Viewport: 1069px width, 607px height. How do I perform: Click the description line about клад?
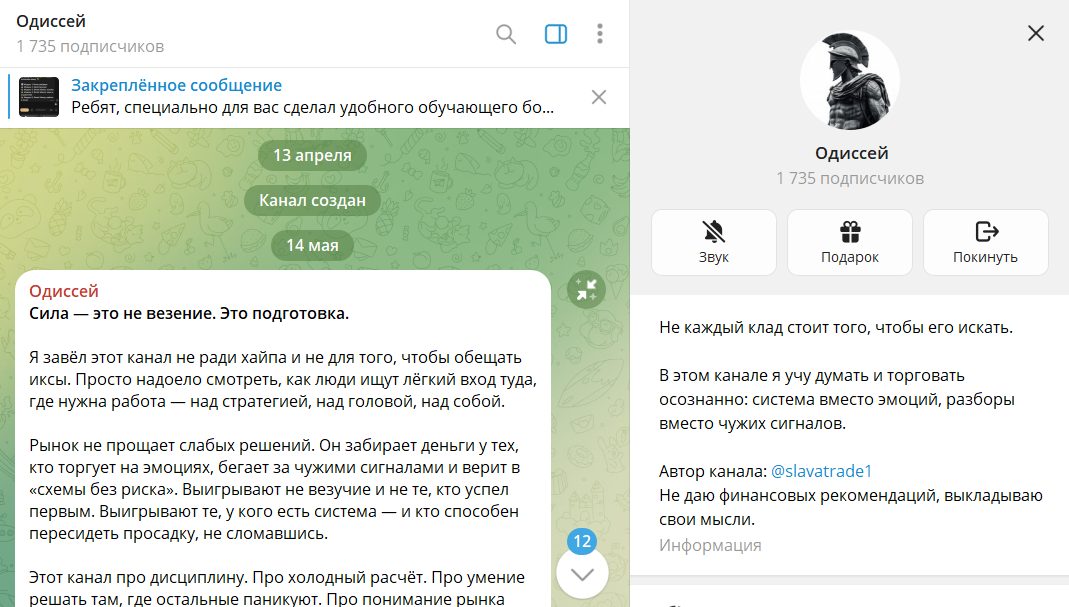[x=836, y=327]
